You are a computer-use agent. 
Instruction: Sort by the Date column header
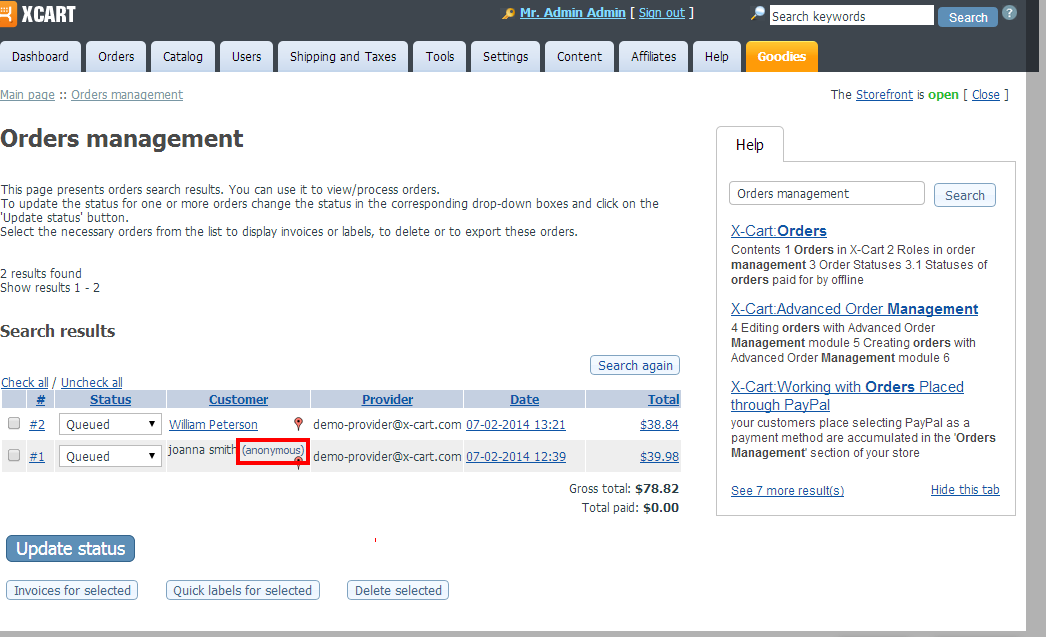524,400
